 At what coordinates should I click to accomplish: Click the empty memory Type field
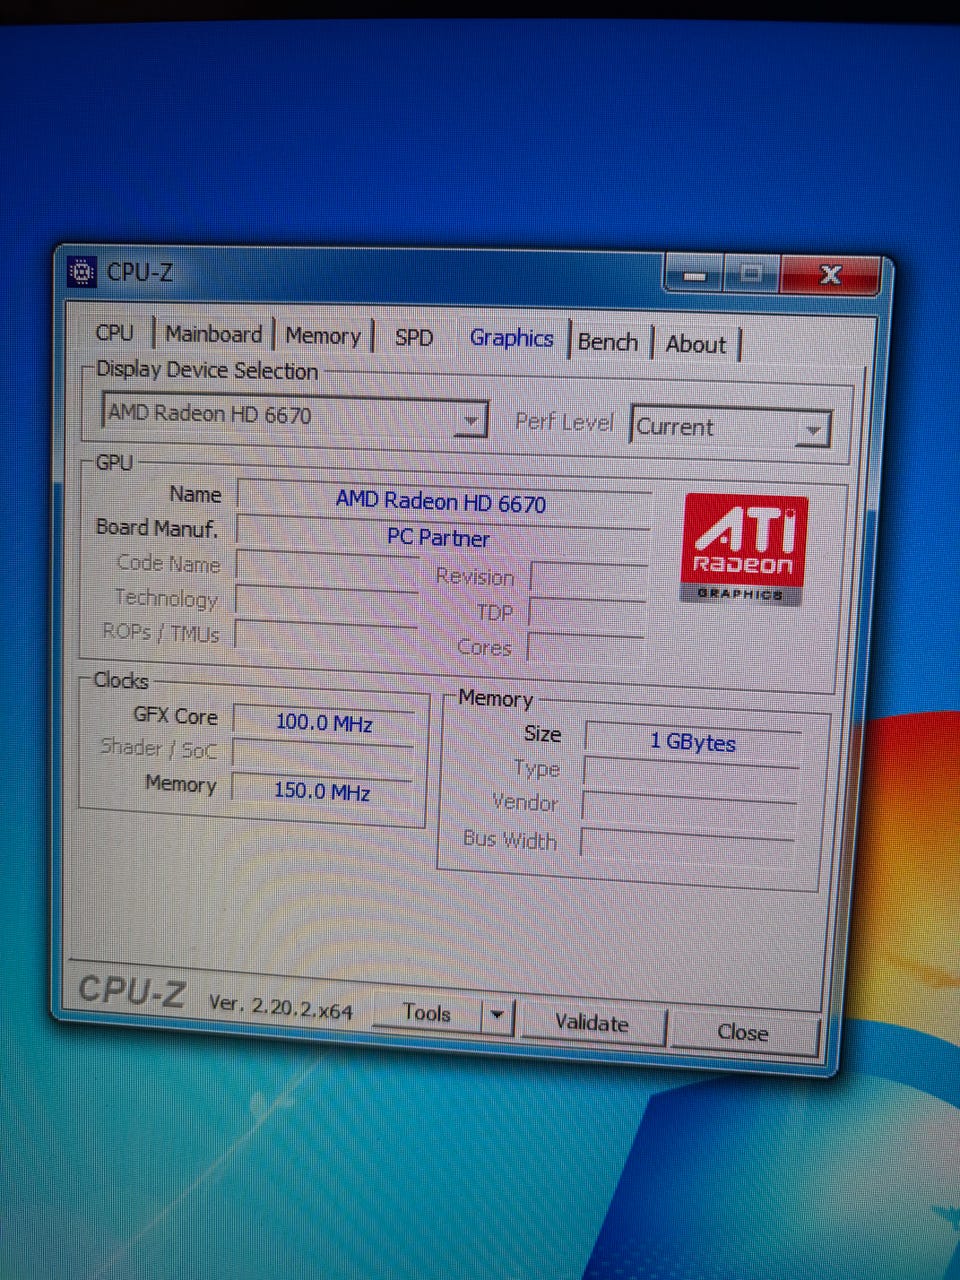pyautogui.click(x=691, y=775)
